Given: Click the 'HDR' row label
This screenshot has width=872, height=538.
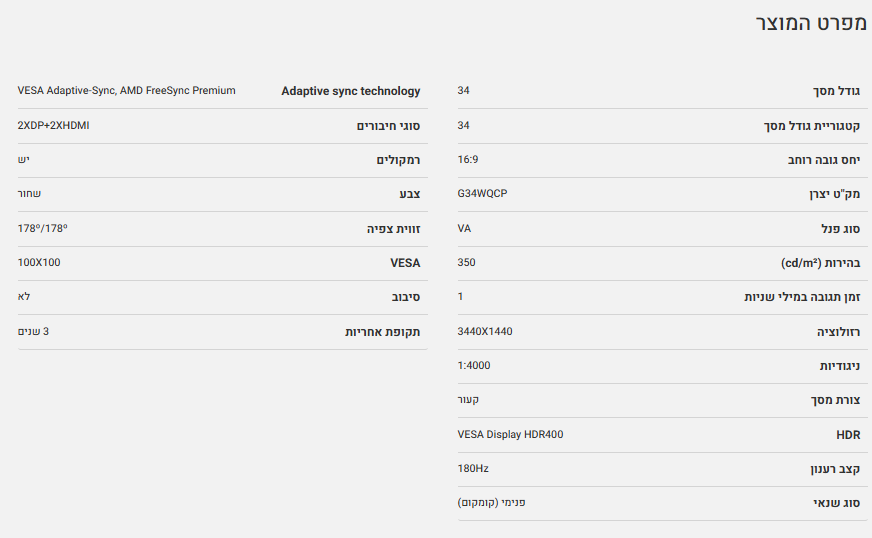Looking at the screenshot, I should click(x=848, y=435).
